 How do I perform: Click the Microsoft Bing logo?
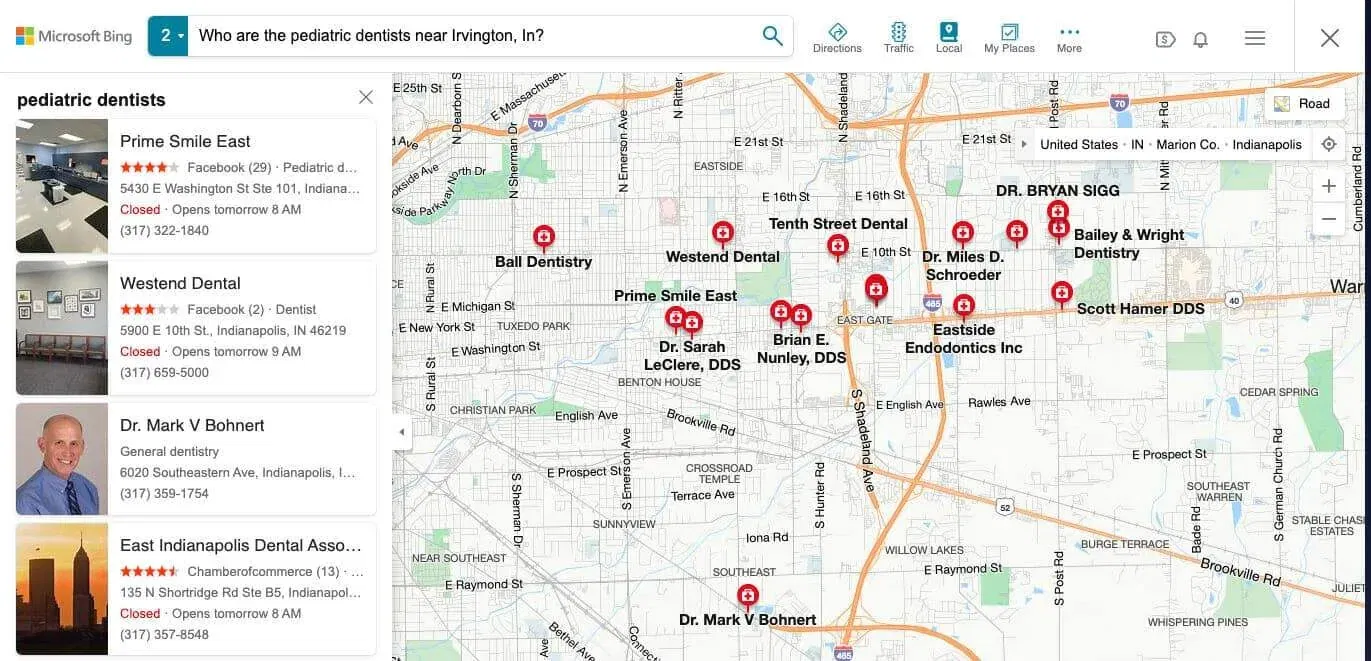click(x=74, y=36)
